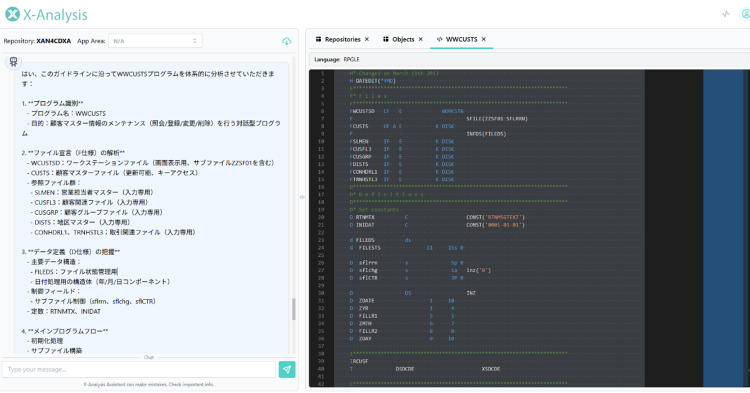
Task: Click code line 8 FCUSTS declaration
Action: (402, 126)
